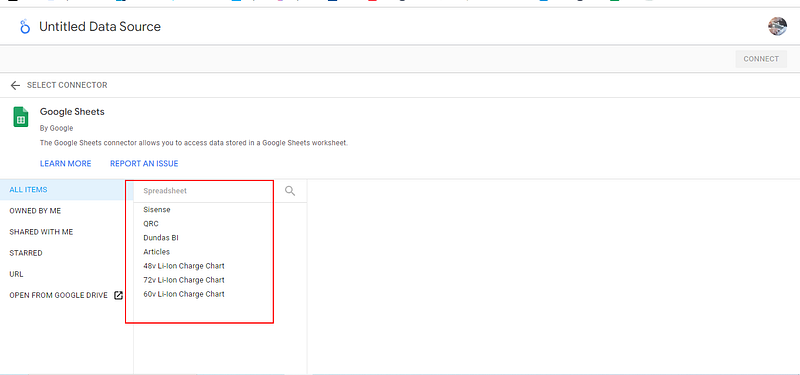Click the SELECT CONNECTOR label
Screen dimensions: 800x375
point(67,85)
